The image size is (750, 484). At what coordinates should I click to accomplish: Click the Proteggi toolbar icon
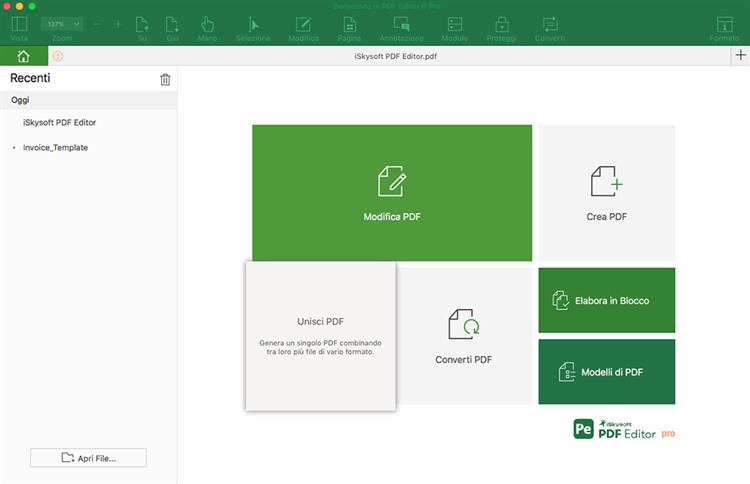pos(502,27)
